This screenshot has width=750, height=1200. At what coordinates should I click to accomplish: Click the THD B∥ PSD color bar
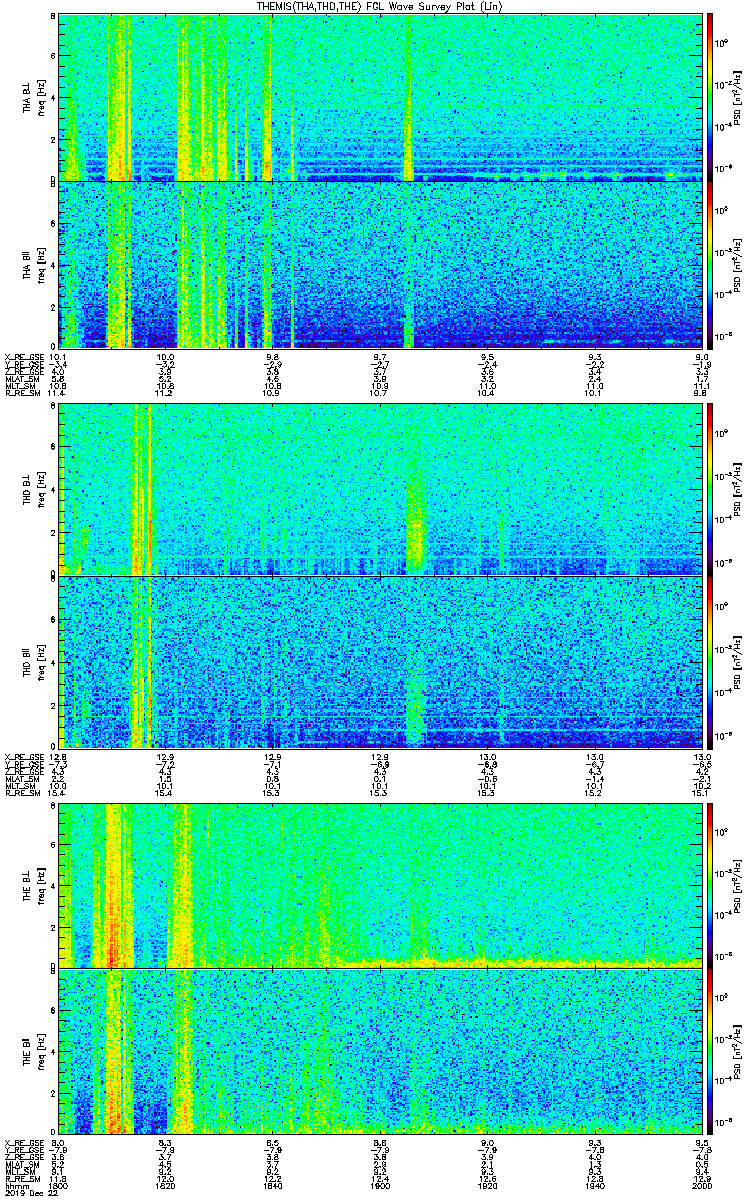(710, 661)
